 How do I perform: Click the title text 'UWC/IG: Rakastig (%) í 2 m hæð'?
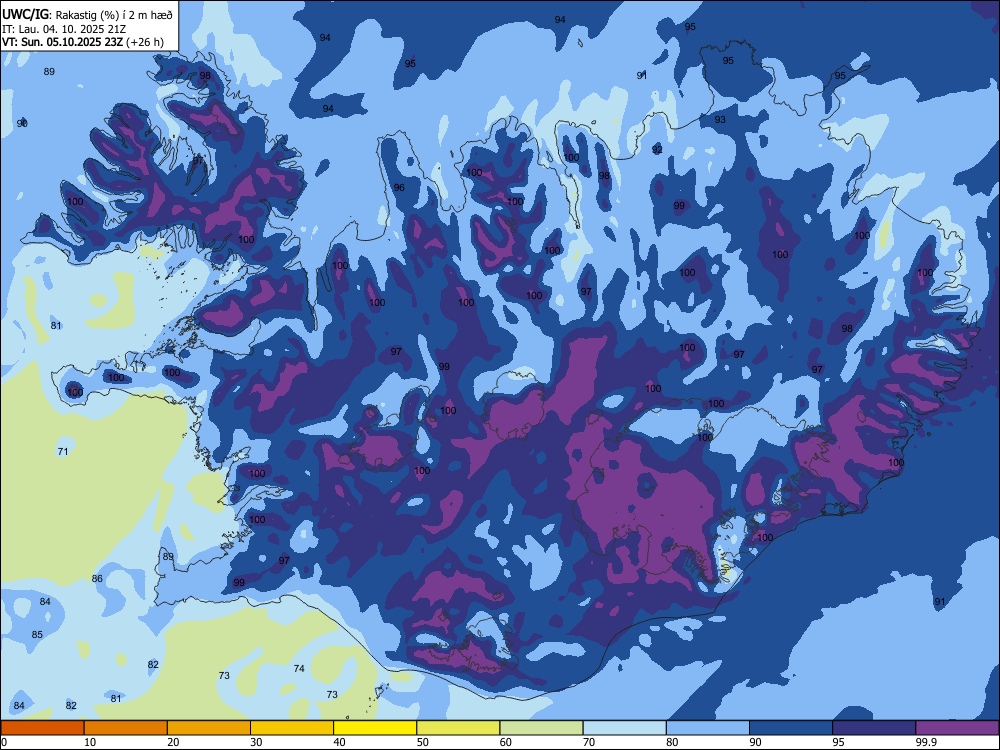click(x=87, y=15)
